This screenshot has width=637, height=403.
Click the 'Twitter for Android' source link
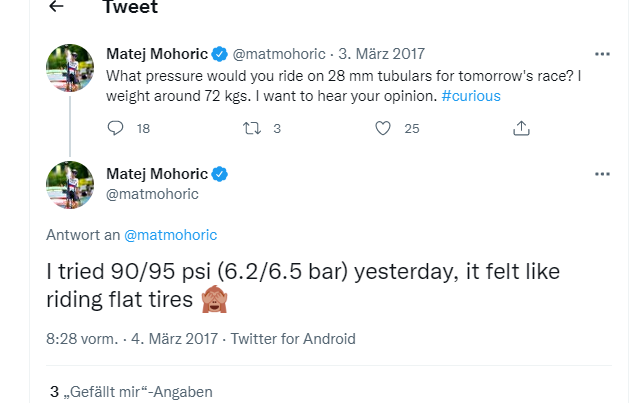[x=293, y=339]
